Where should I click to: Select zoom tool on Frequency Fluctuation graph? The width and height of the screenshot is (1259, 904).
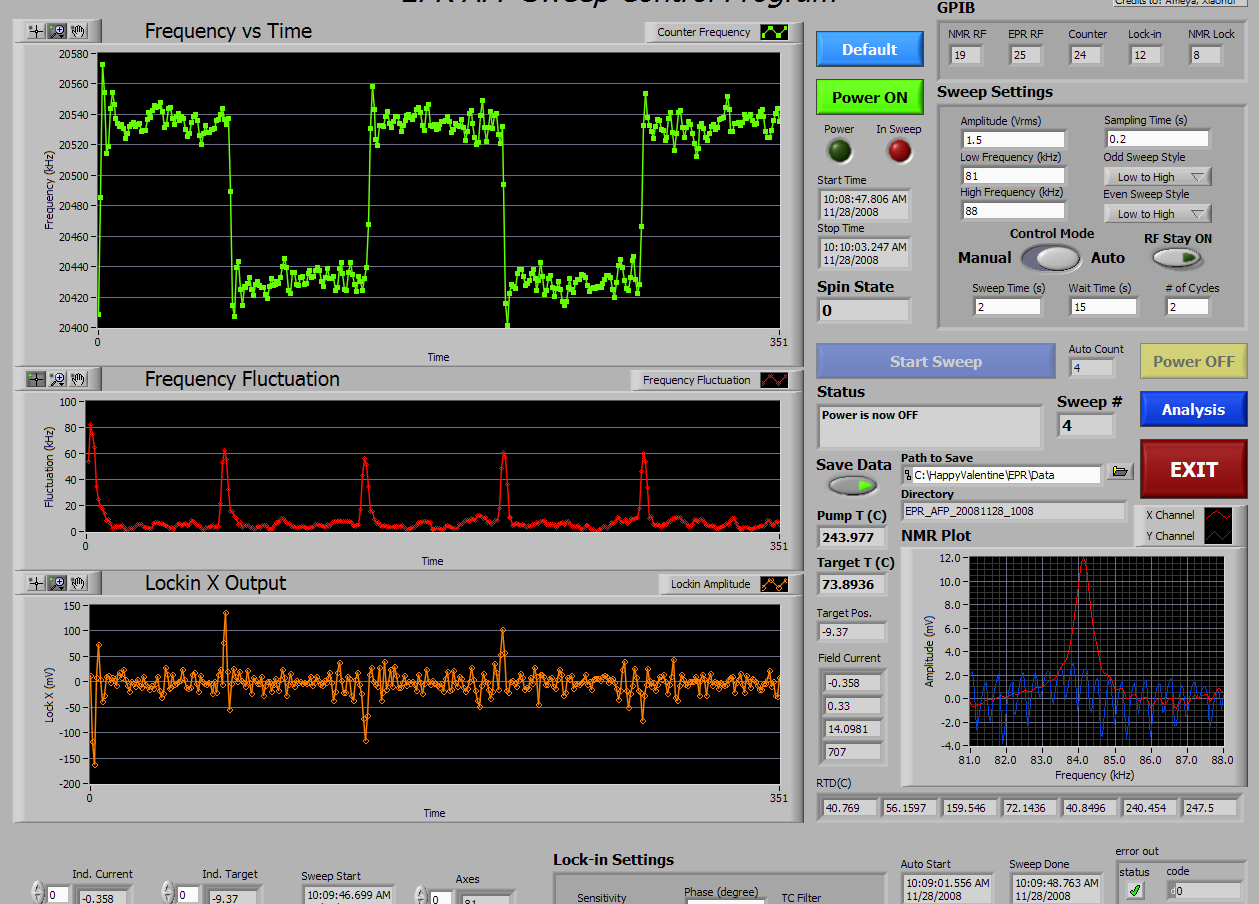57,379
